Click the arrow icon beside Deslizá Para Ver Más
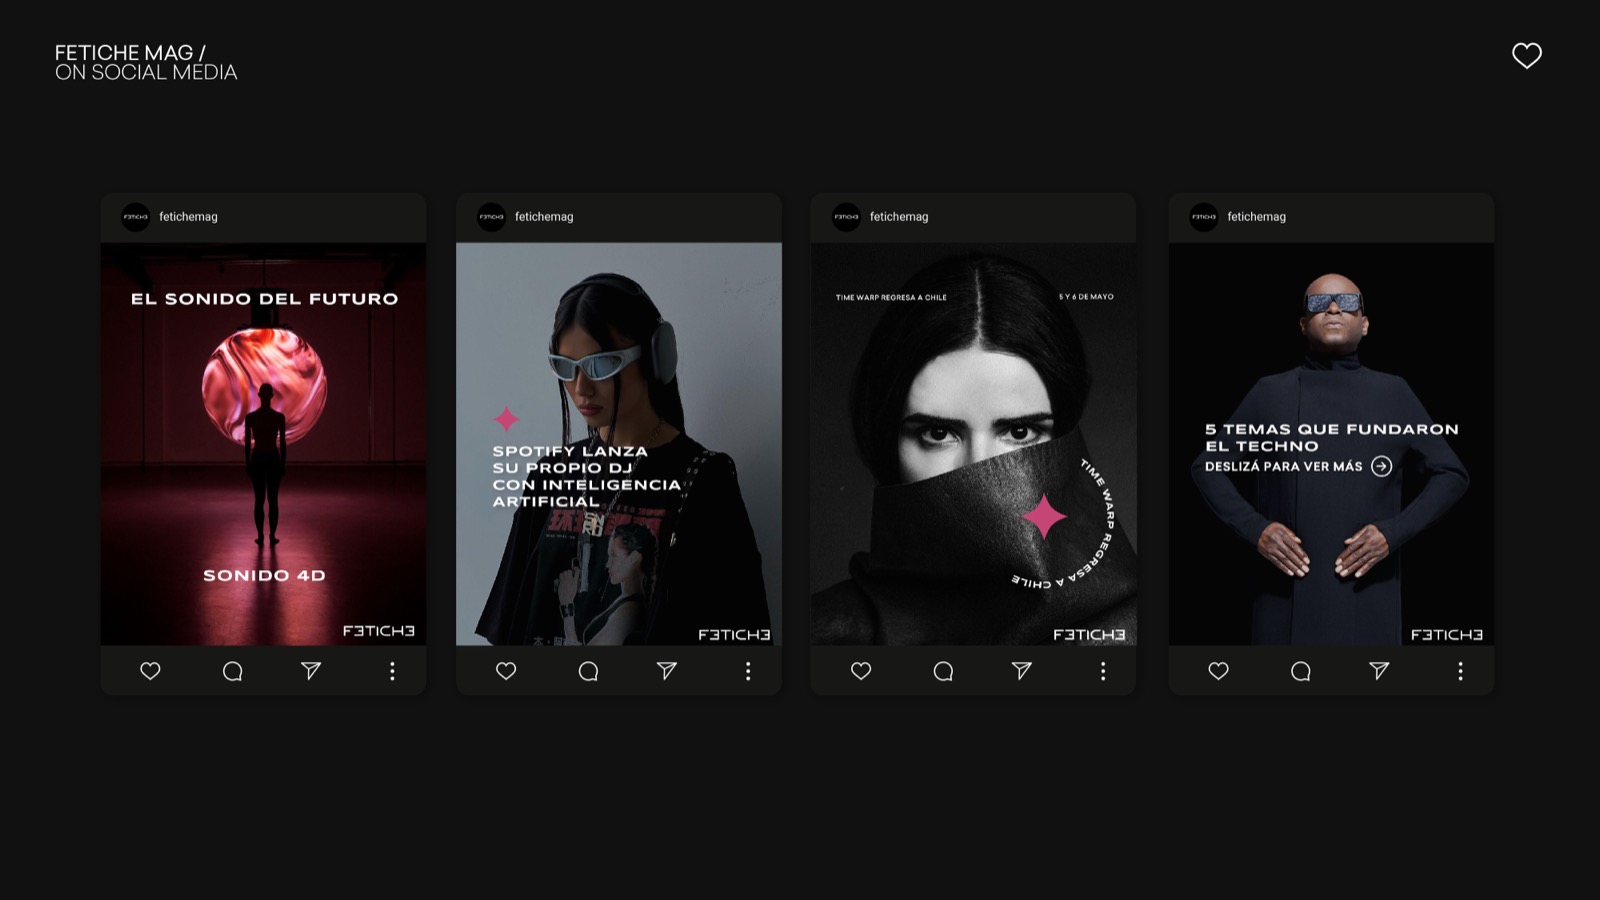Screen dimensions: 1600x900 (1381, 466)
